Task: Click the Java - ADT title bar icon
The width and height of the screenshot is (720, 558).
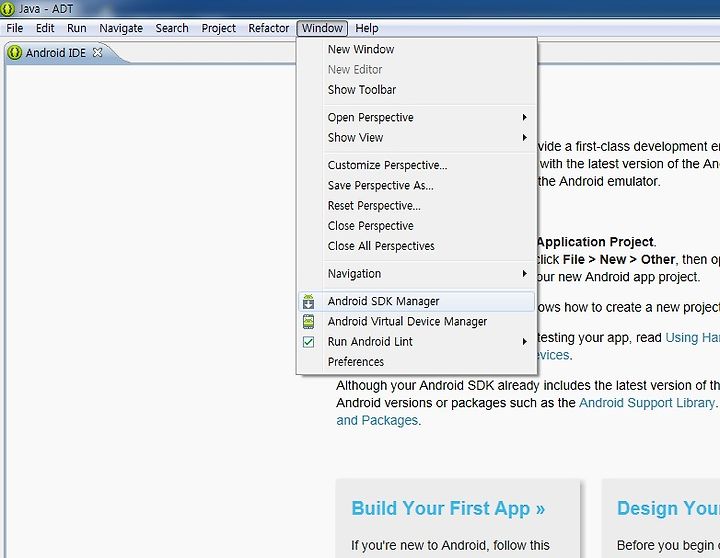Action: click(x=7, y=8)
